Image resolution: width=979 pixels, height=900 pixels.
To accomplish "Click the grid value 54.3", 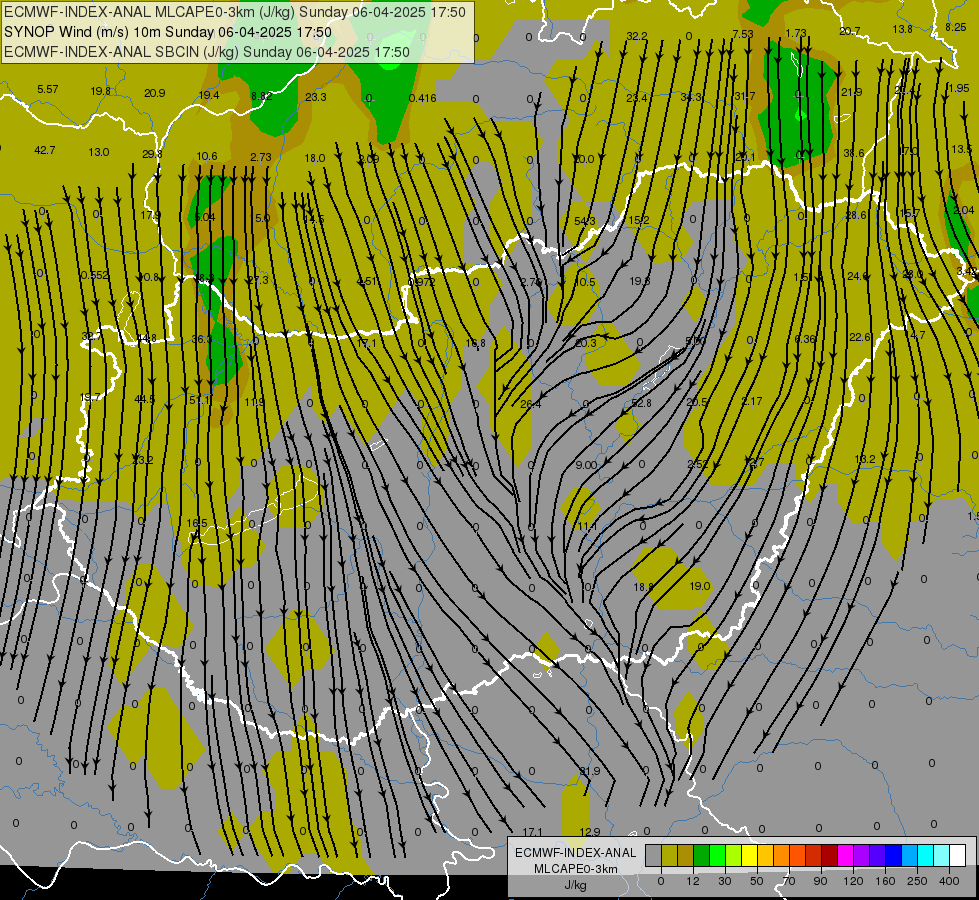I will tap(584, 222).
